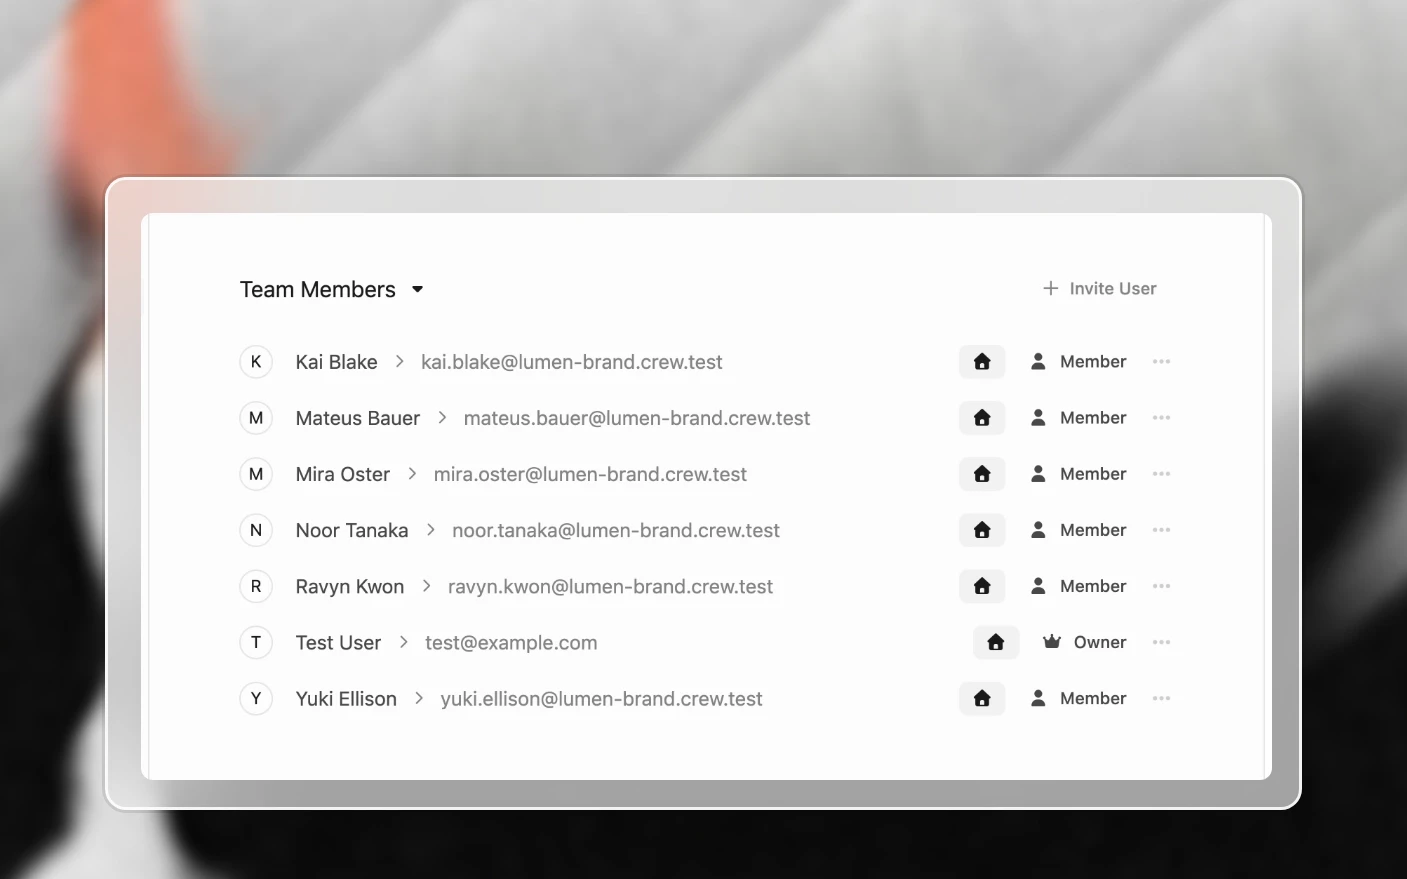Open more options for Ravyn Kwon
This screenshot has width=1407, height=879.
coord(1161,586)
